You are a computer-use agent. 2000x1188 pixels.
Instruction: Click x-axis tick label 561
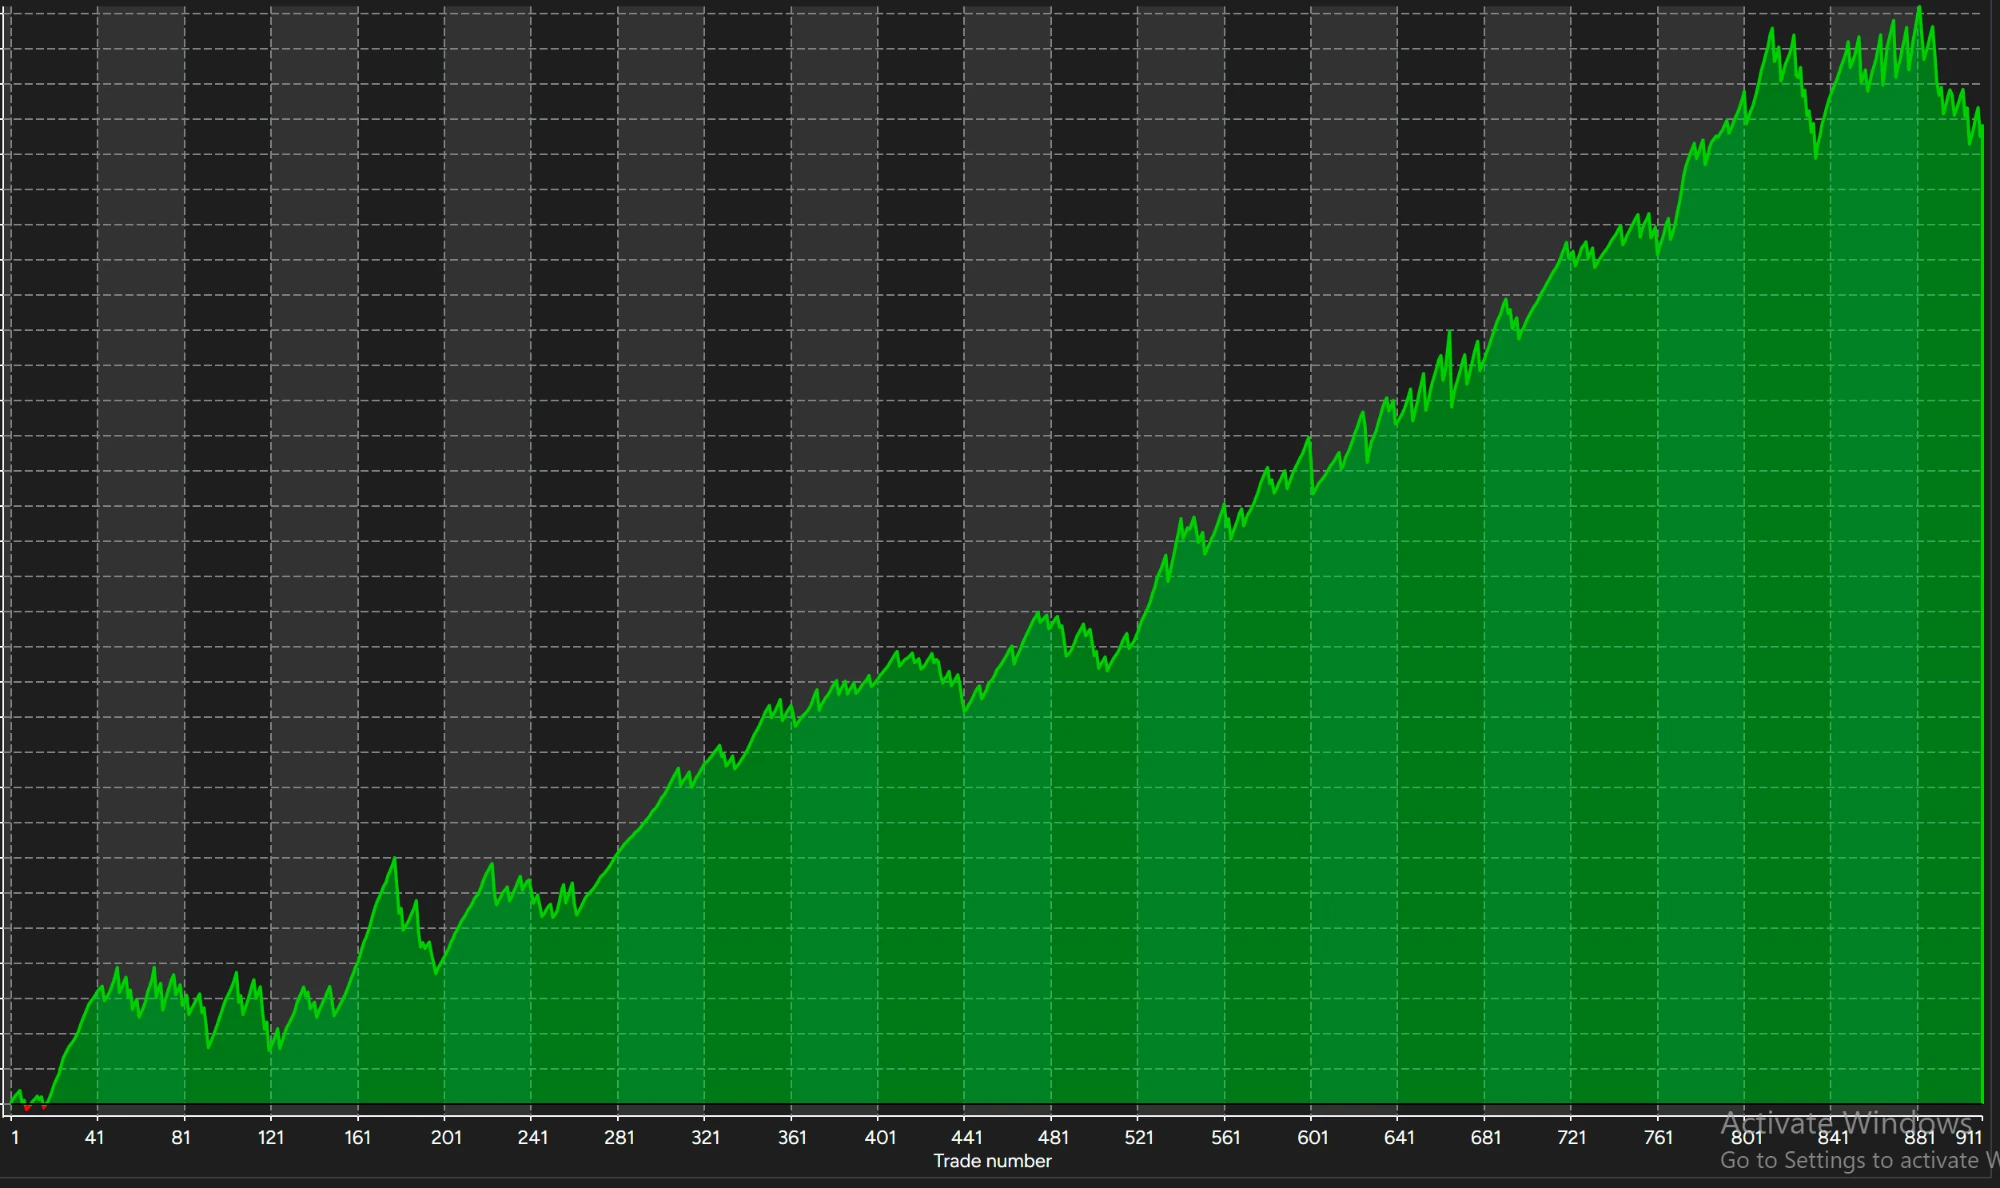tap(1226, 1137)
